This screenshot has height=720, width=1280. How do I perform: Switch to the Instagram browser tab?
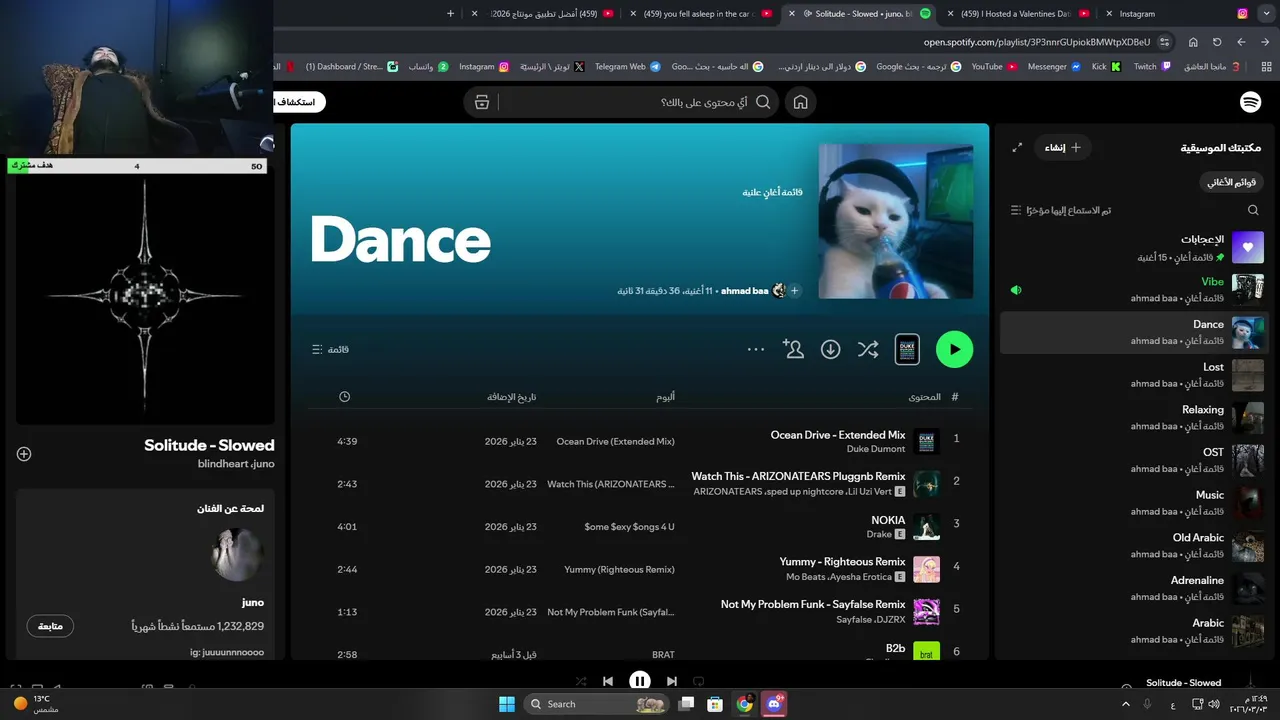1177,14
